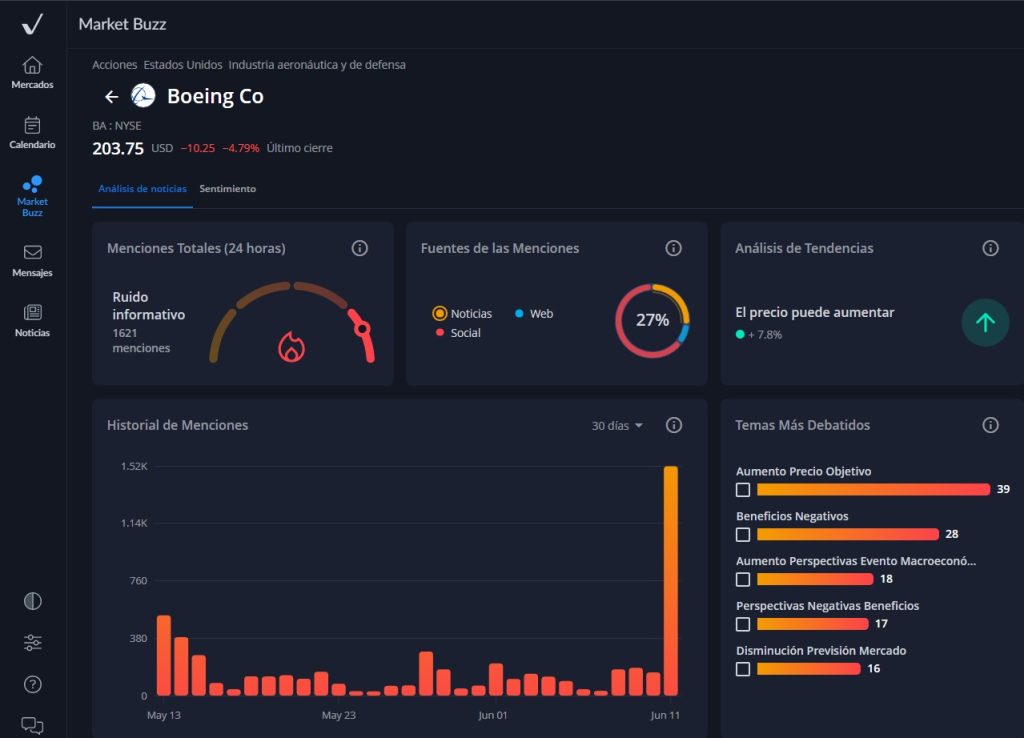Open the Estados Unidos breadcrumb link
The height and width of the screenshot is (738, 1024).
[x=183, y=65]
